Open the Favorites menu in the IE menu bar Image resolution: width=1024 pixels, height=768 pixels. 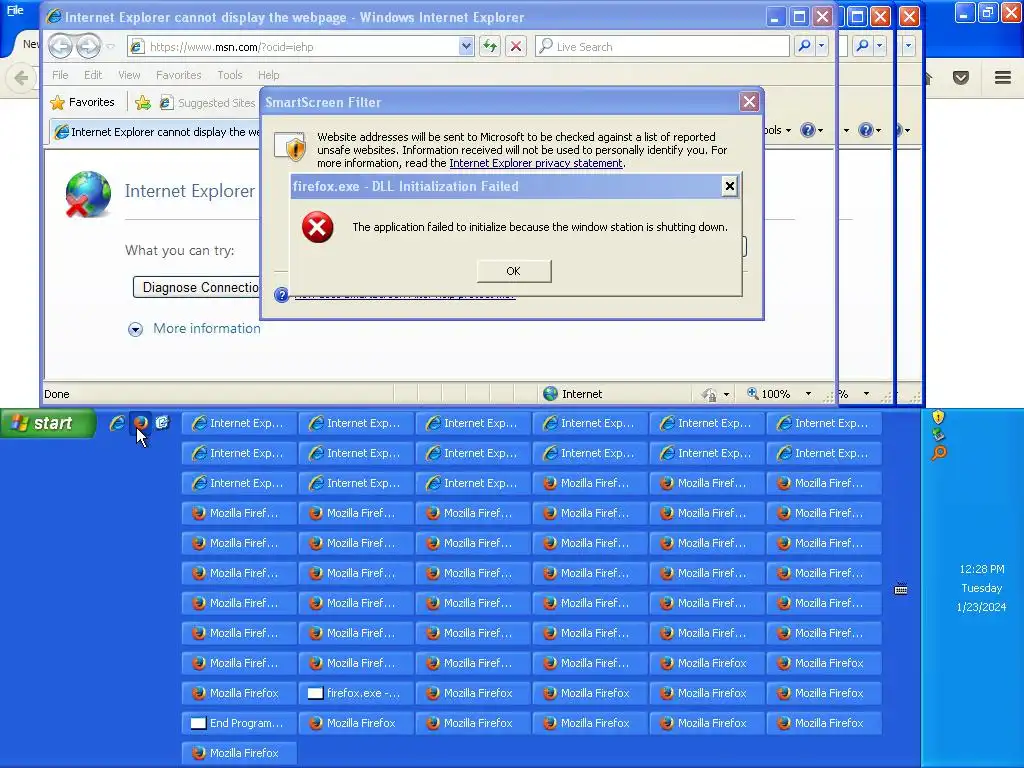pos(178,75)
